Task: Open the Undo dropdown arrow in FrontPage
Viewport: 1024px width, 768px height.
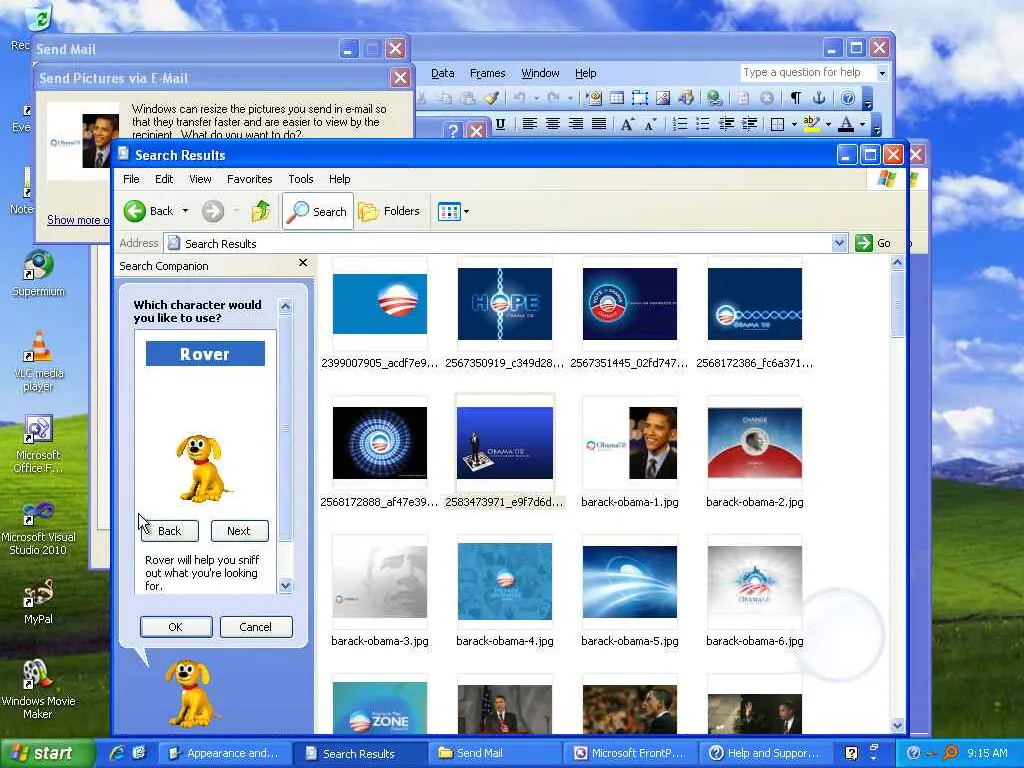Action: 536,98
